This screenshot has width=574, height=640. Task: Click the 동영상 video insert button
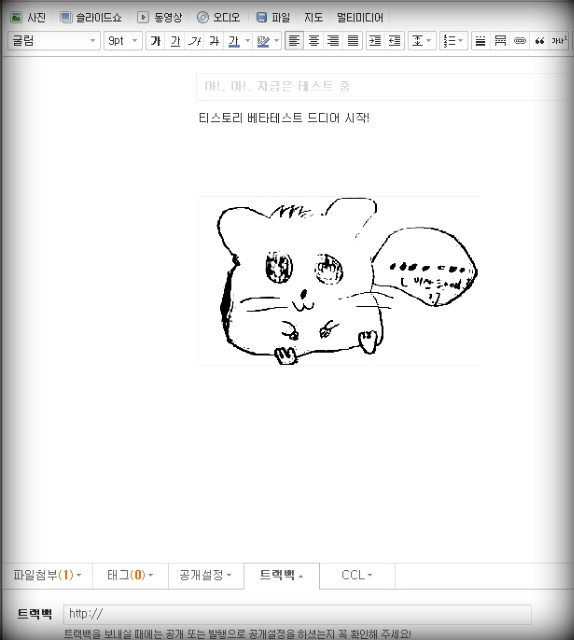pos(160,17)
